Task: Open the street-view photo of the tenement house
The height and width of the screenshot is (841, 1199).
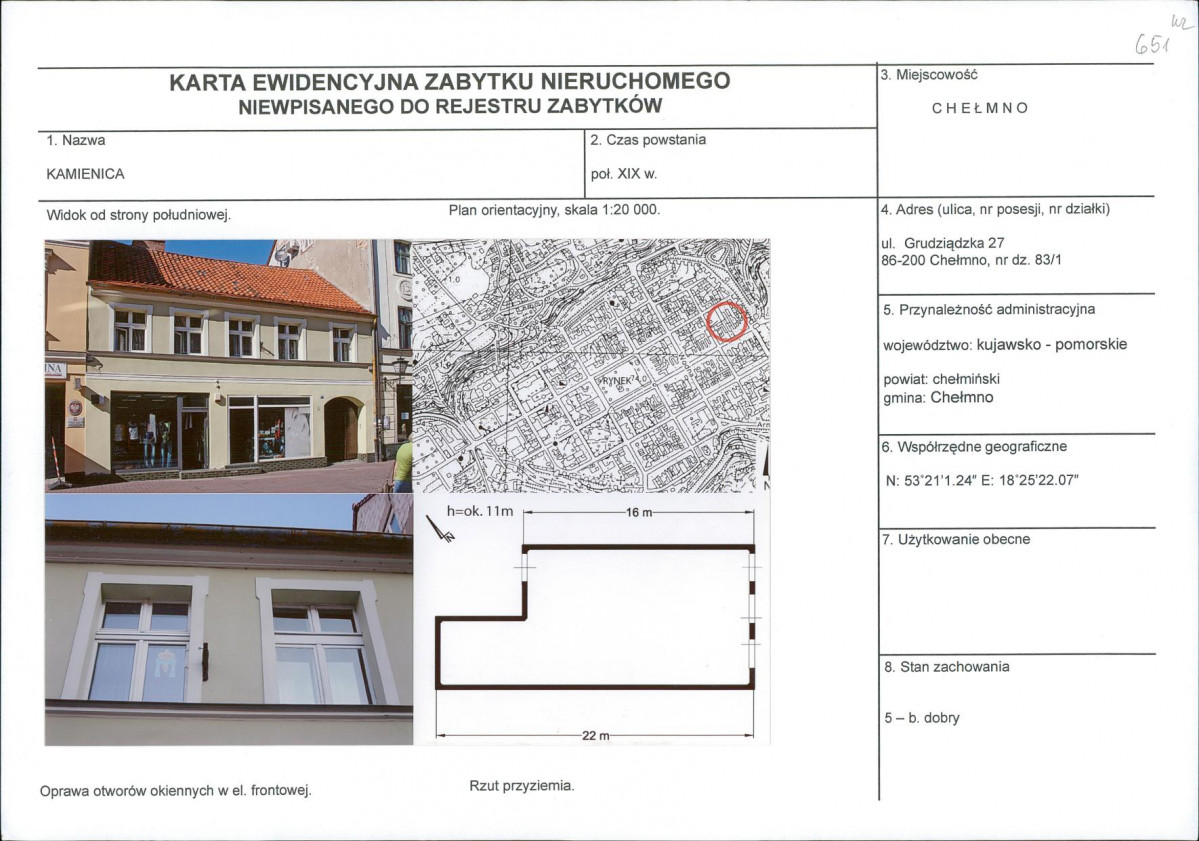Action: [x=229, y=366]
